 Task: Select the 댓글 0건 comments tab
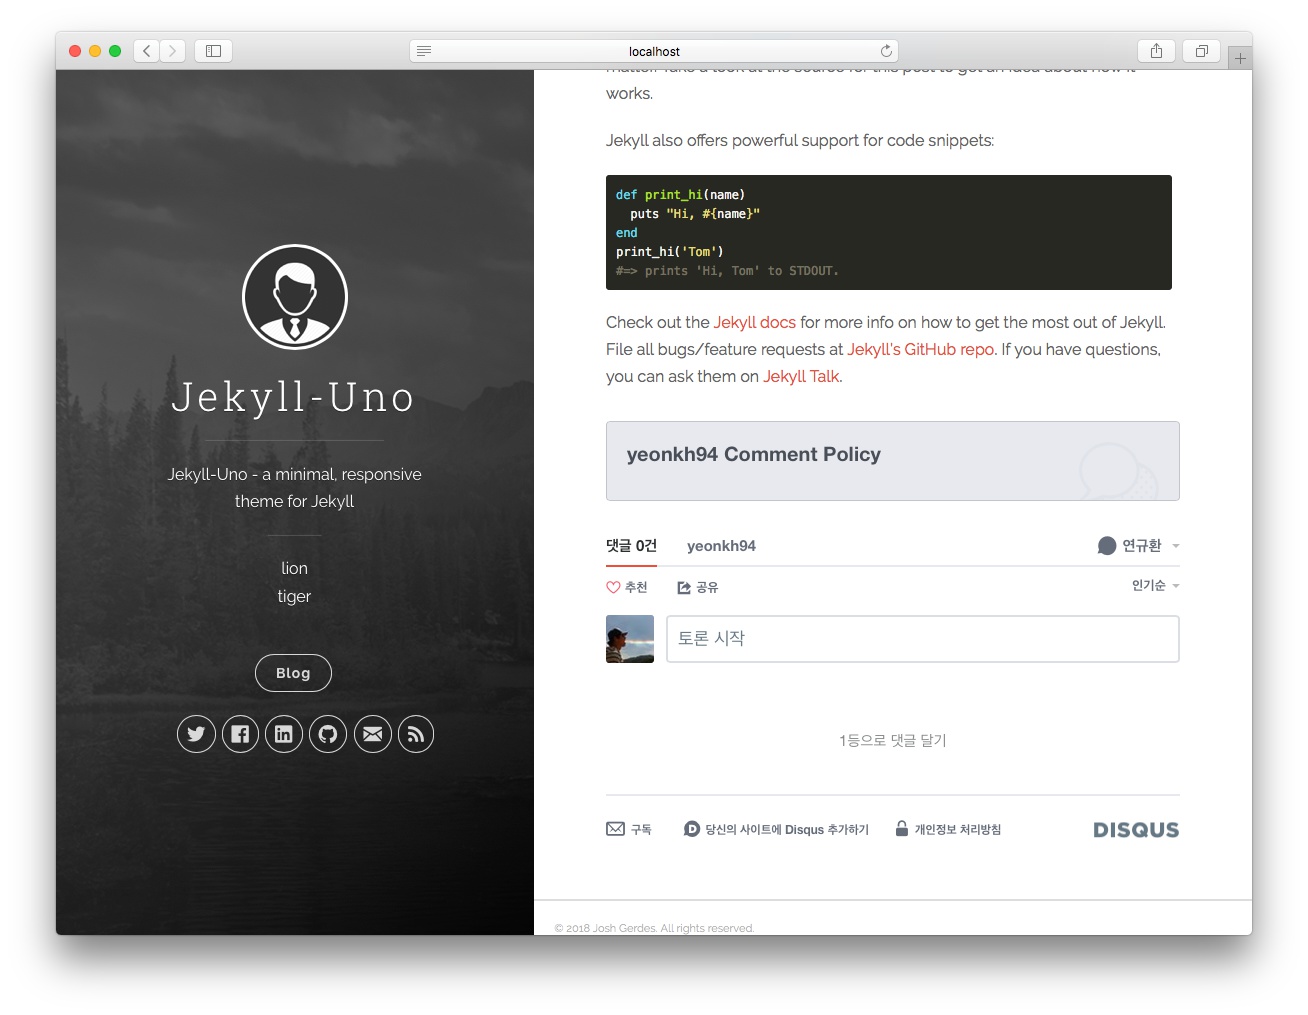click(x=631, y=546)
